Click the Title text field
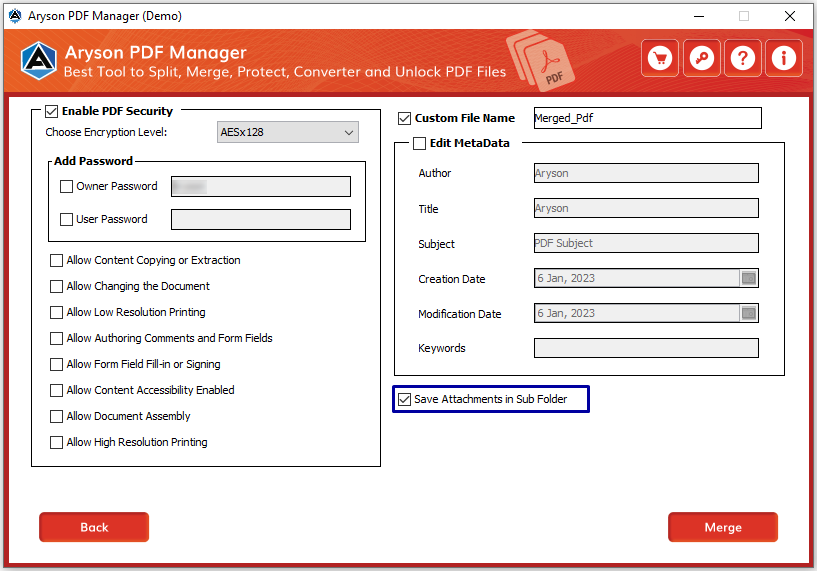Image resolution: width=817 pixels, height=571 pixels. click(x=646, y=208)
